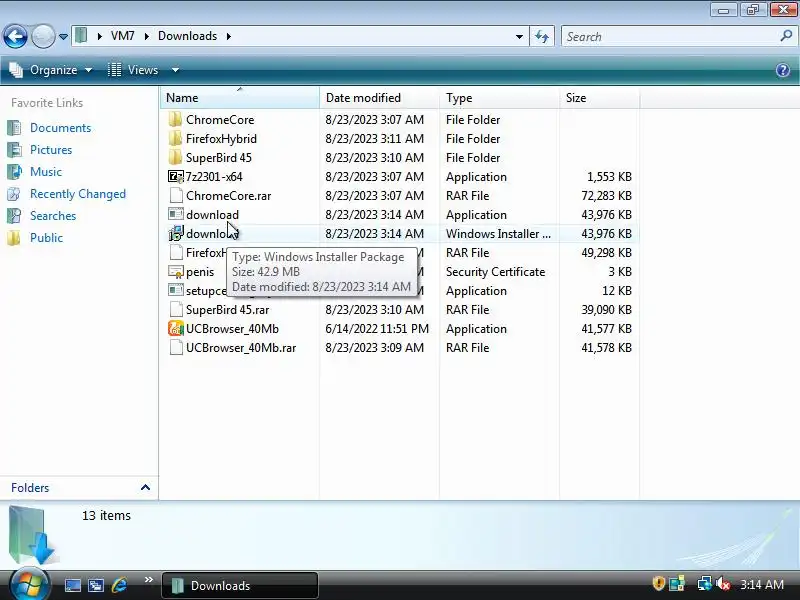
Task: Select the download Application file icon
Action: click(176, 214)
